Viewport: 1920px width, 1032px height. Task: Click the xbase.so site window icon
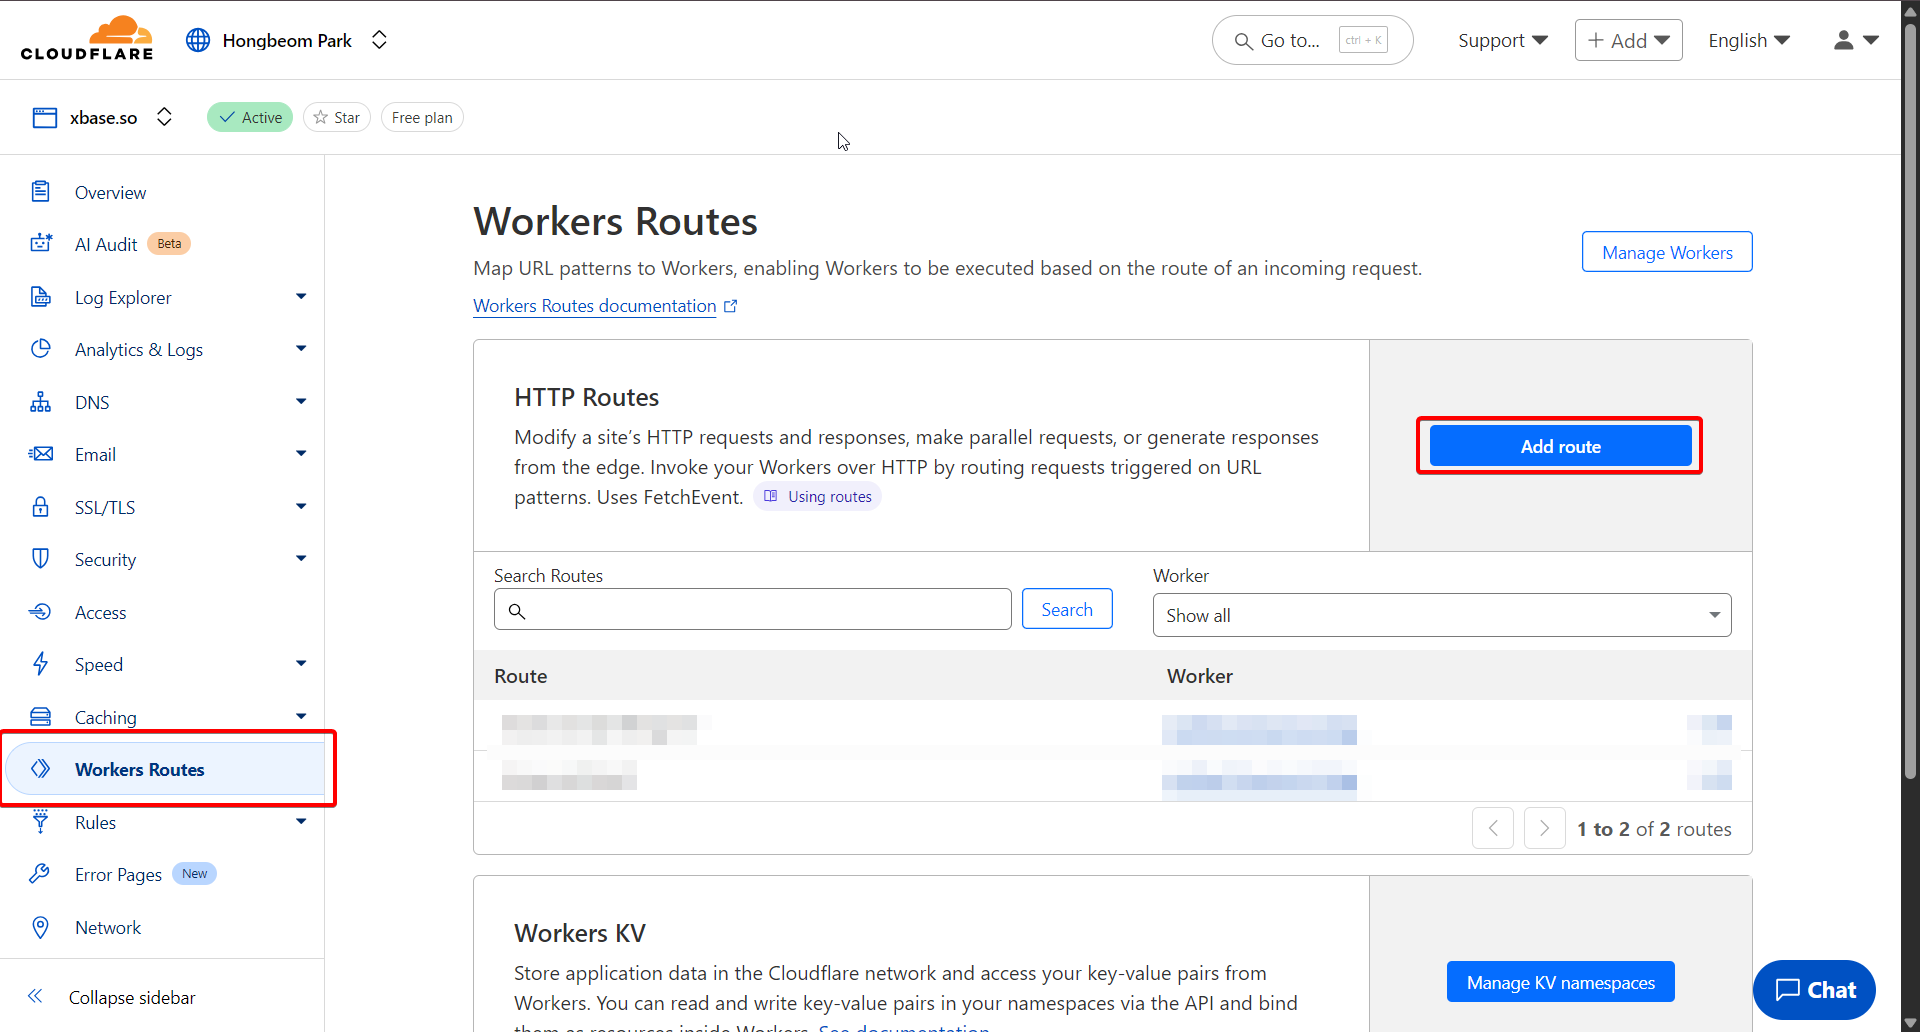(x=45, y=118)
